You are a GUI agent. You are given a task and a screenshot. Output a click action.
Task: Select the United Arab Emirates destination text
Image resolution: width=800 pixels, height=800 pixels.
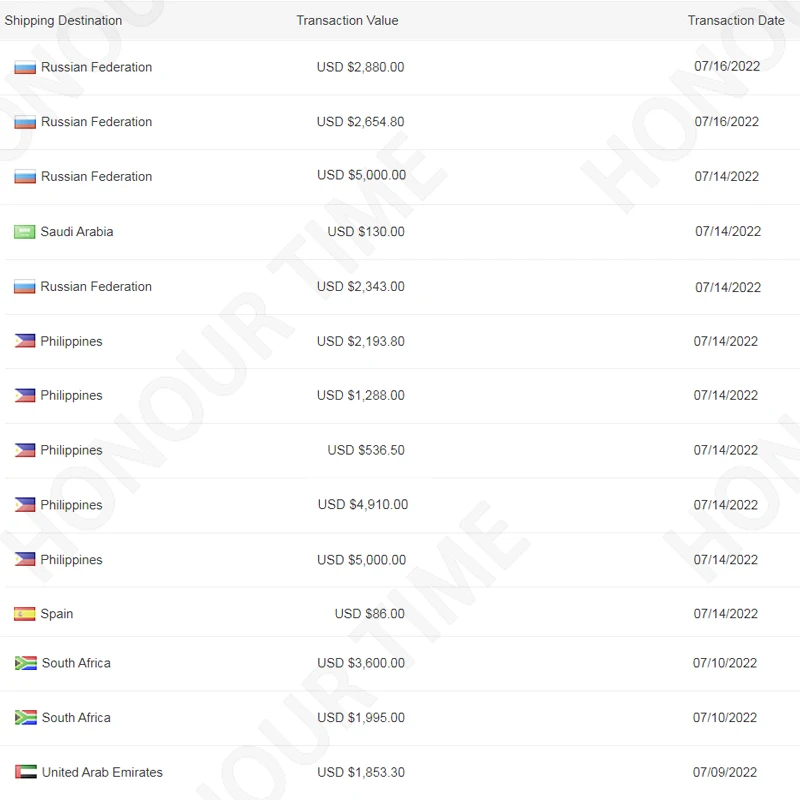pos(102,772)
